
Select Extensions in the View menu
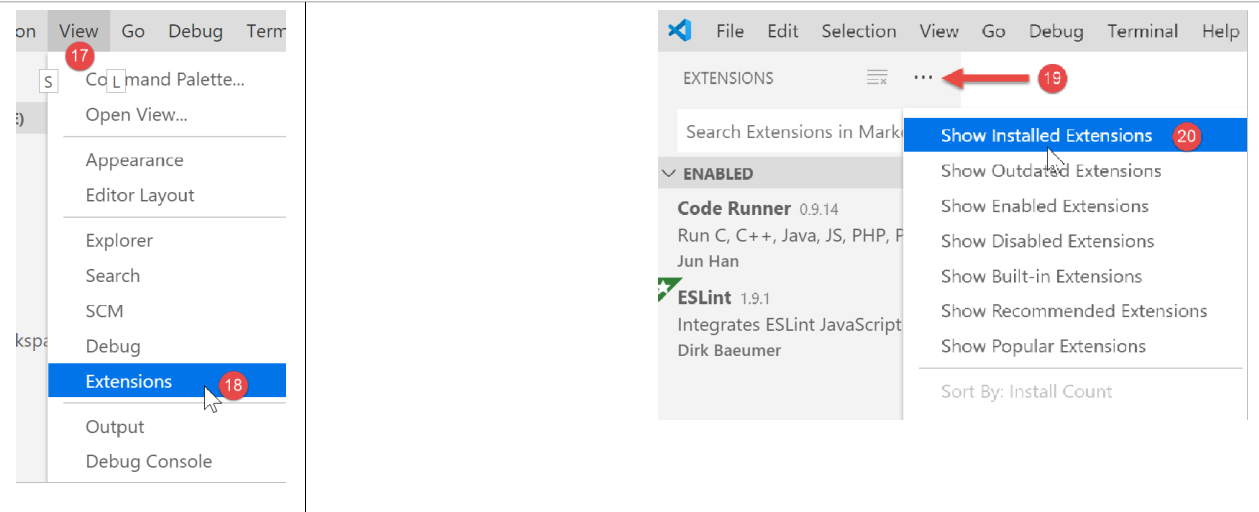(x=129, y=381)
